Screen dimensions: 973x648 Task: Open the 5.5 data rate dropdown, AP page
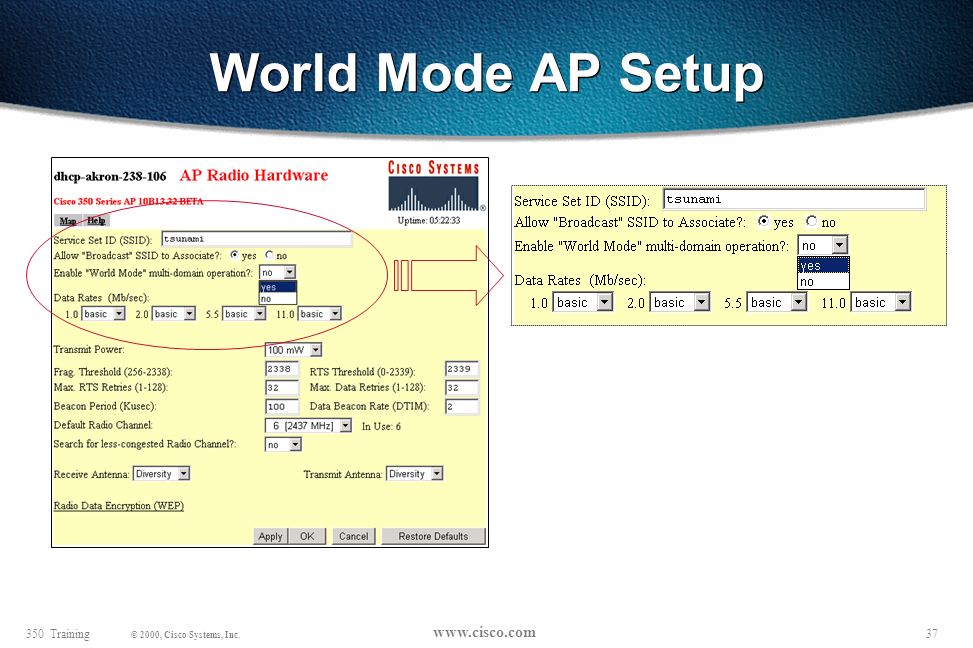tap(244, 314)
